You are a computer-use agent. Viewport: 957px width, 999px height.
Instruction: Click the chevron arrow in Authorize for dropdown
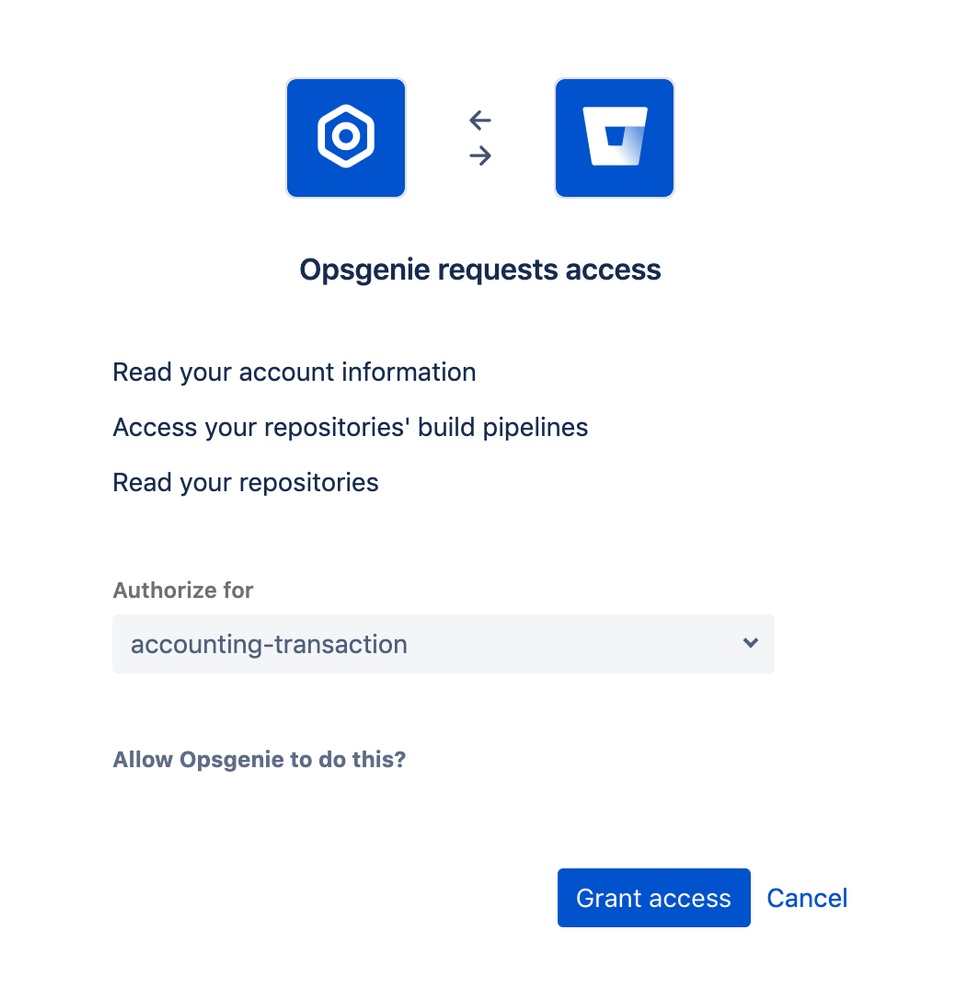751,643
